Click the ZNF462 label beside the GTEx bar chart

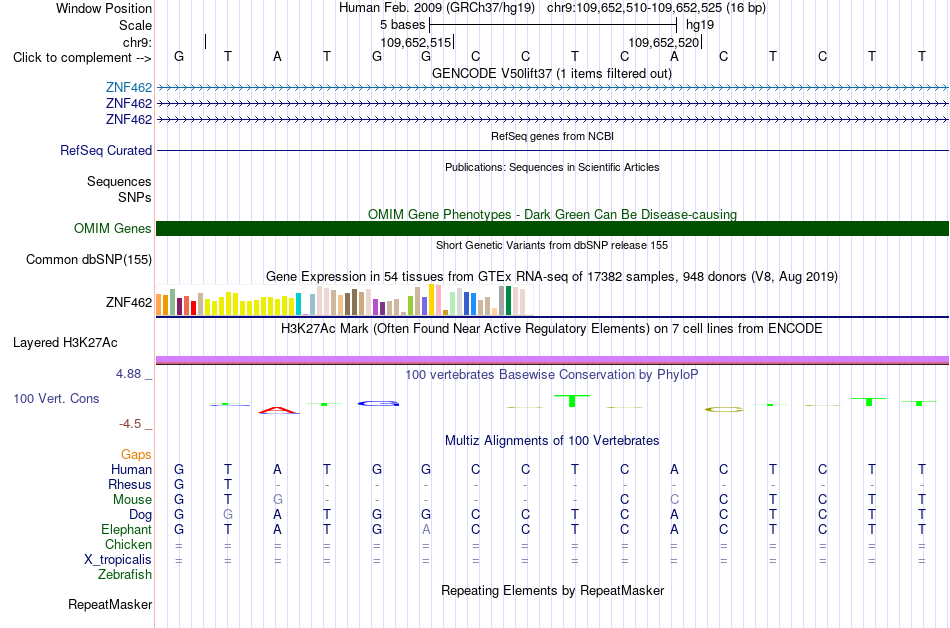click(128, 302)
